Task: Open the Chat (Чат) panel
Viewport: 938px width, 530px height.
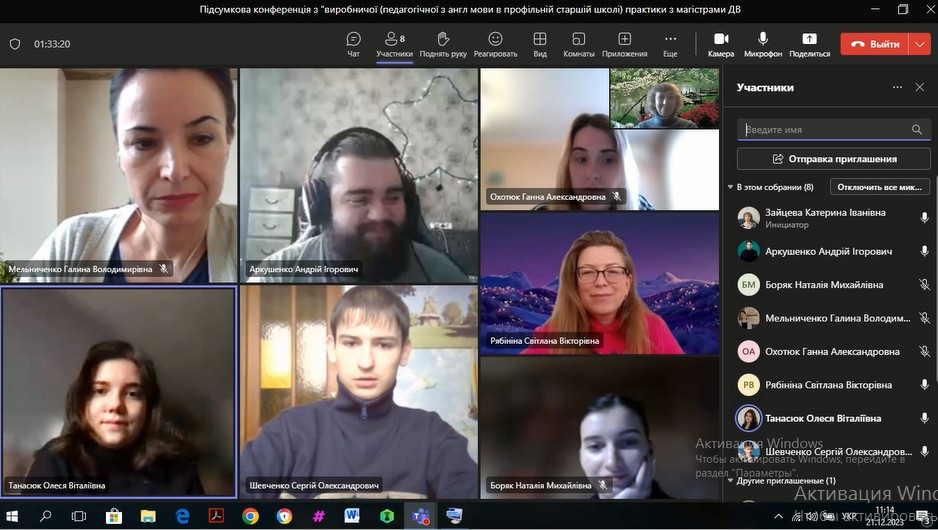Action: pyautogui.click(x=353, y=44)
